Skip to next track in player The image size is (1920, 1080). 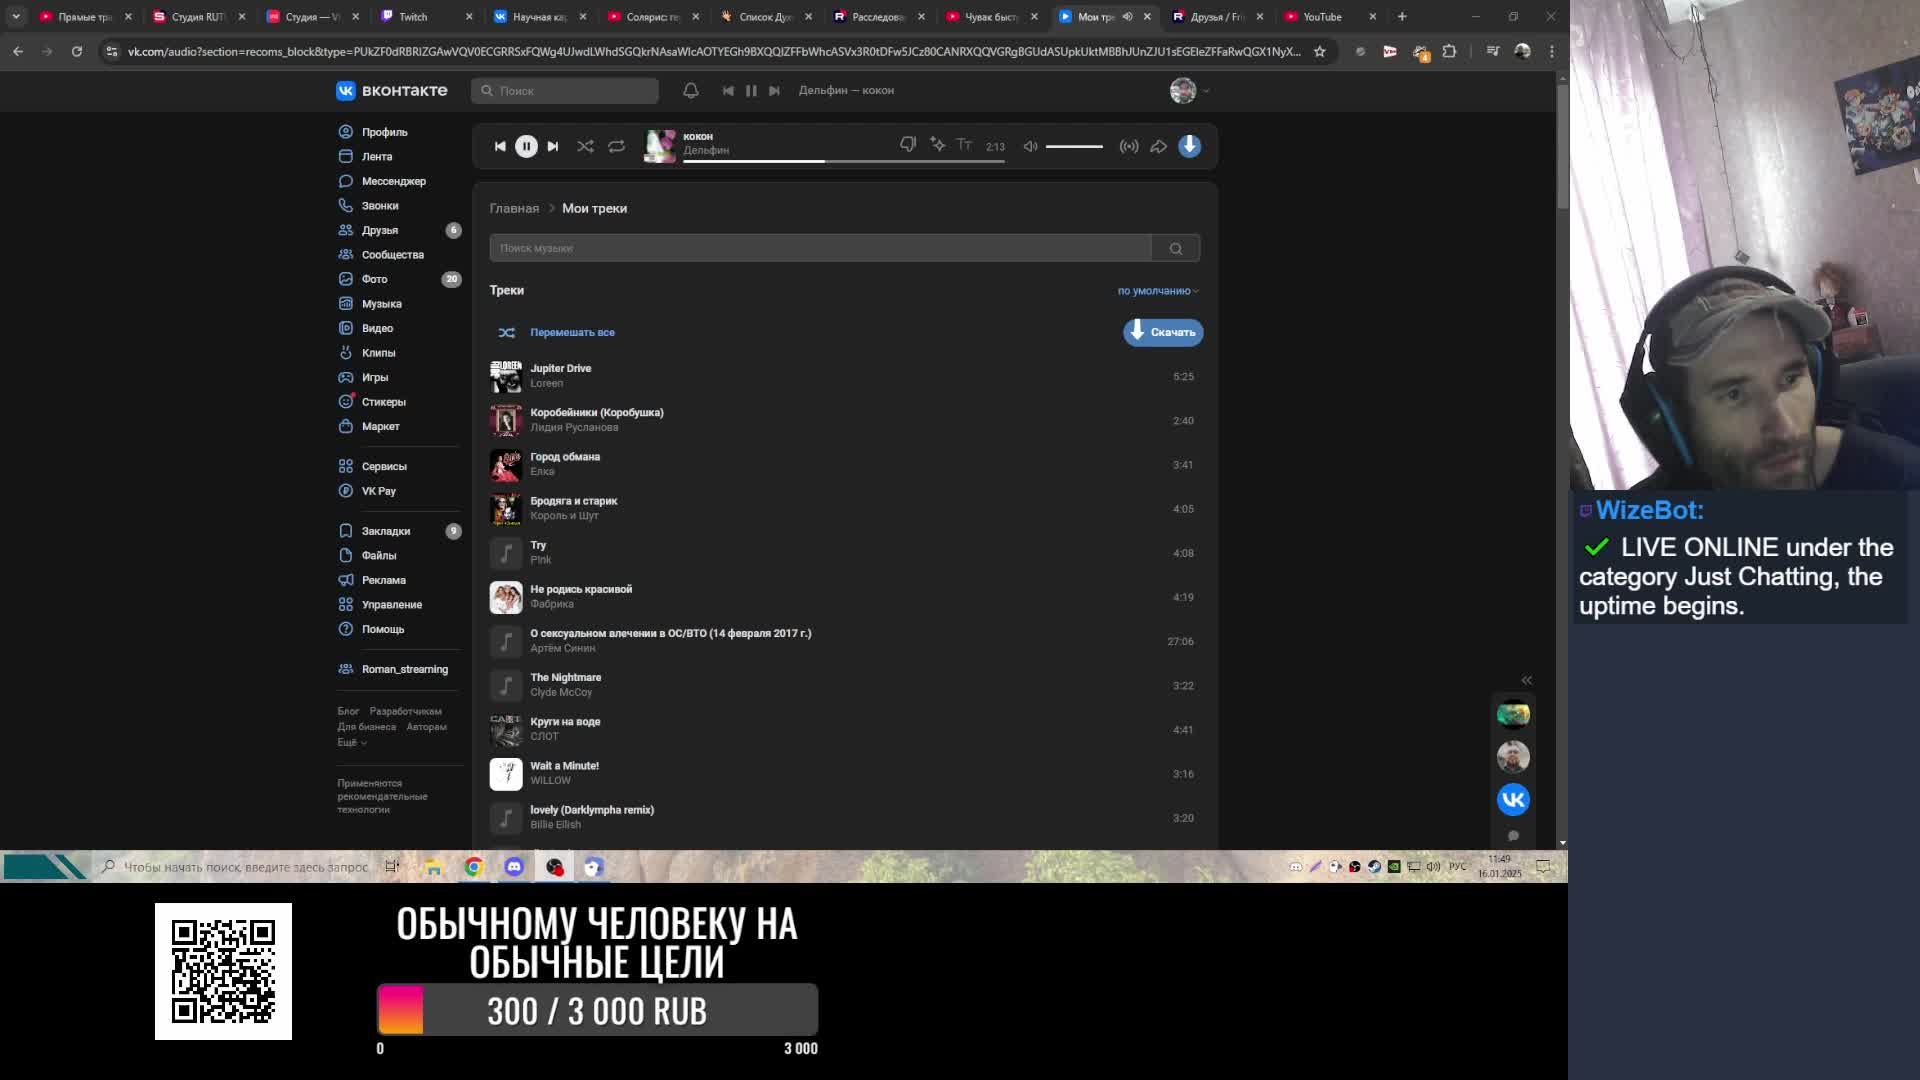click(x=553, y=146)
